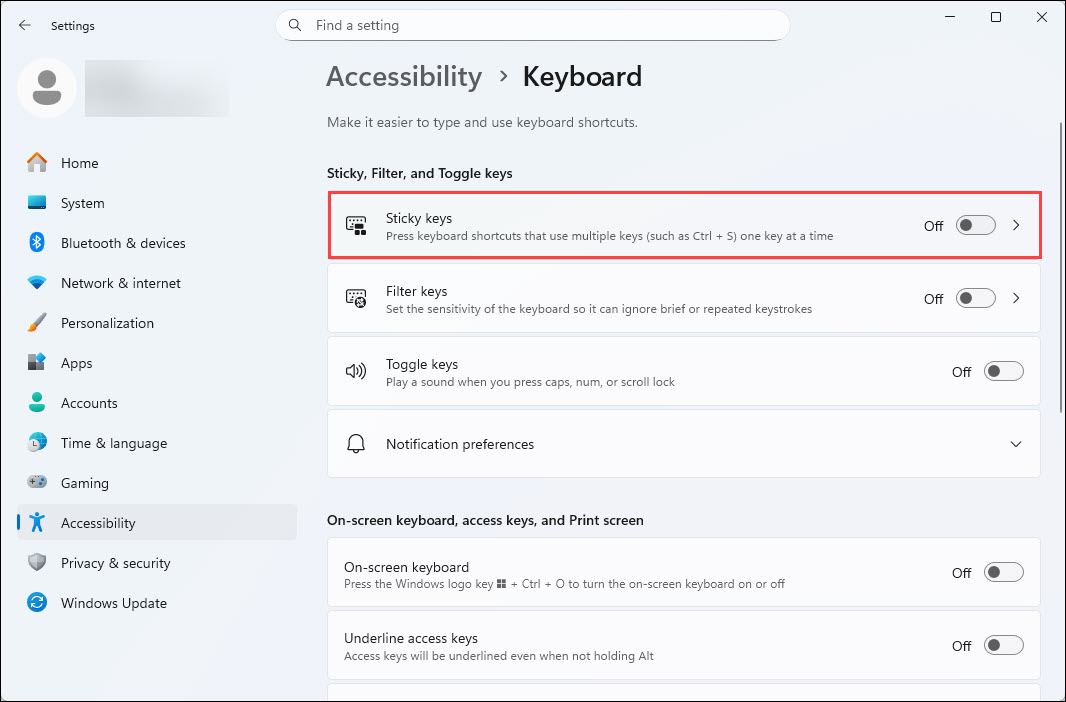Switch on Underline access keys

click(x=1003, y=645)
